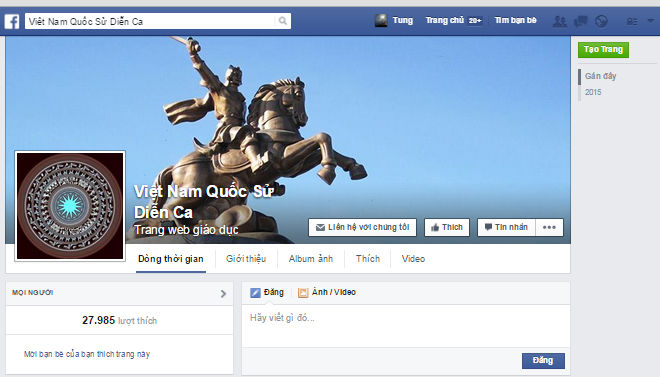Viewport: 660px width, 377px height.
Task: Click the page title Việt Nam Quốc Sử Diễn Ca
Action: point(204,202)
